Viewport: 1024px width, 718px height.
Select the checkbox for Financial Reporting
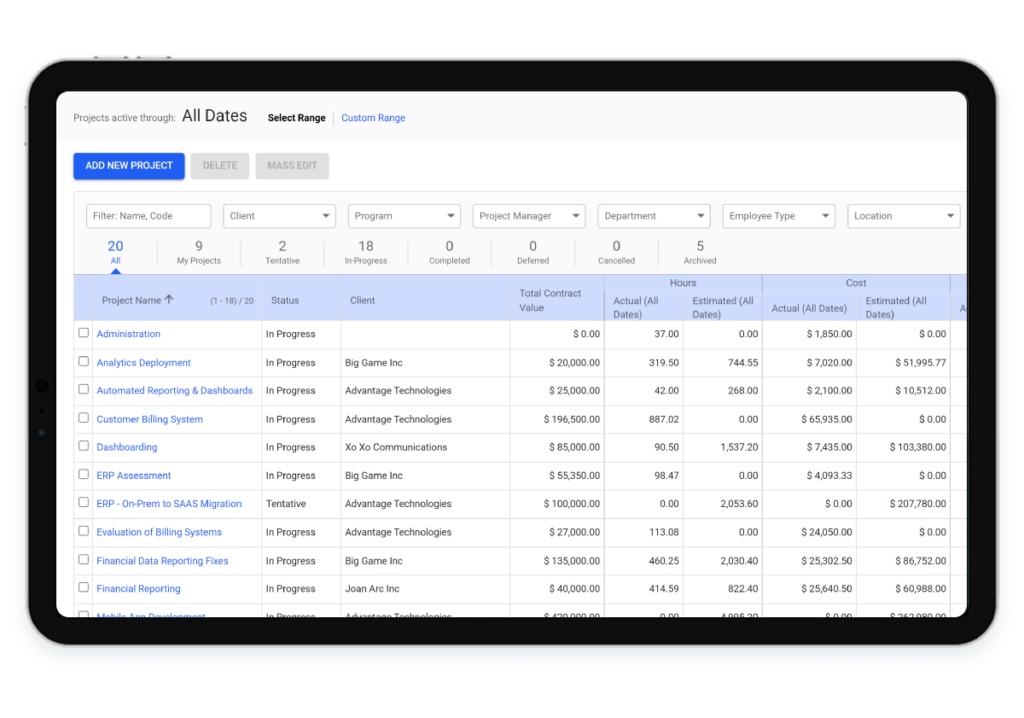[x=83, y=588]
